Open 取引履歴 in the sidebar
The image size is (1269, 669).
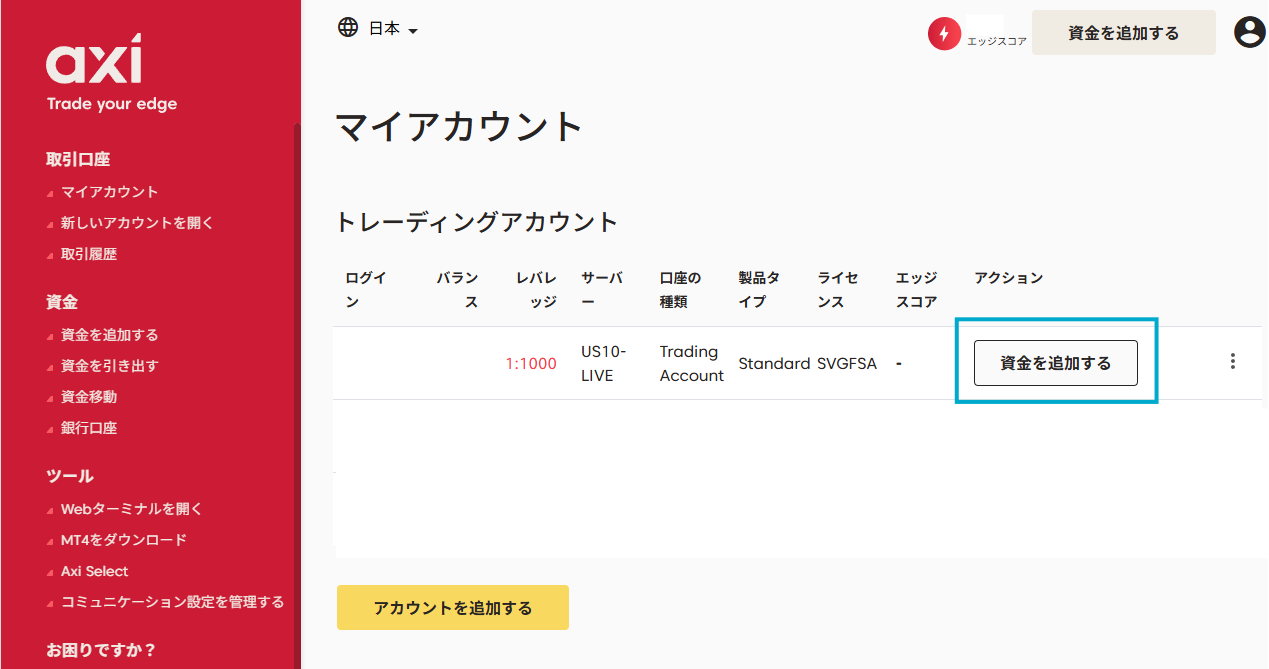point(89,254)
